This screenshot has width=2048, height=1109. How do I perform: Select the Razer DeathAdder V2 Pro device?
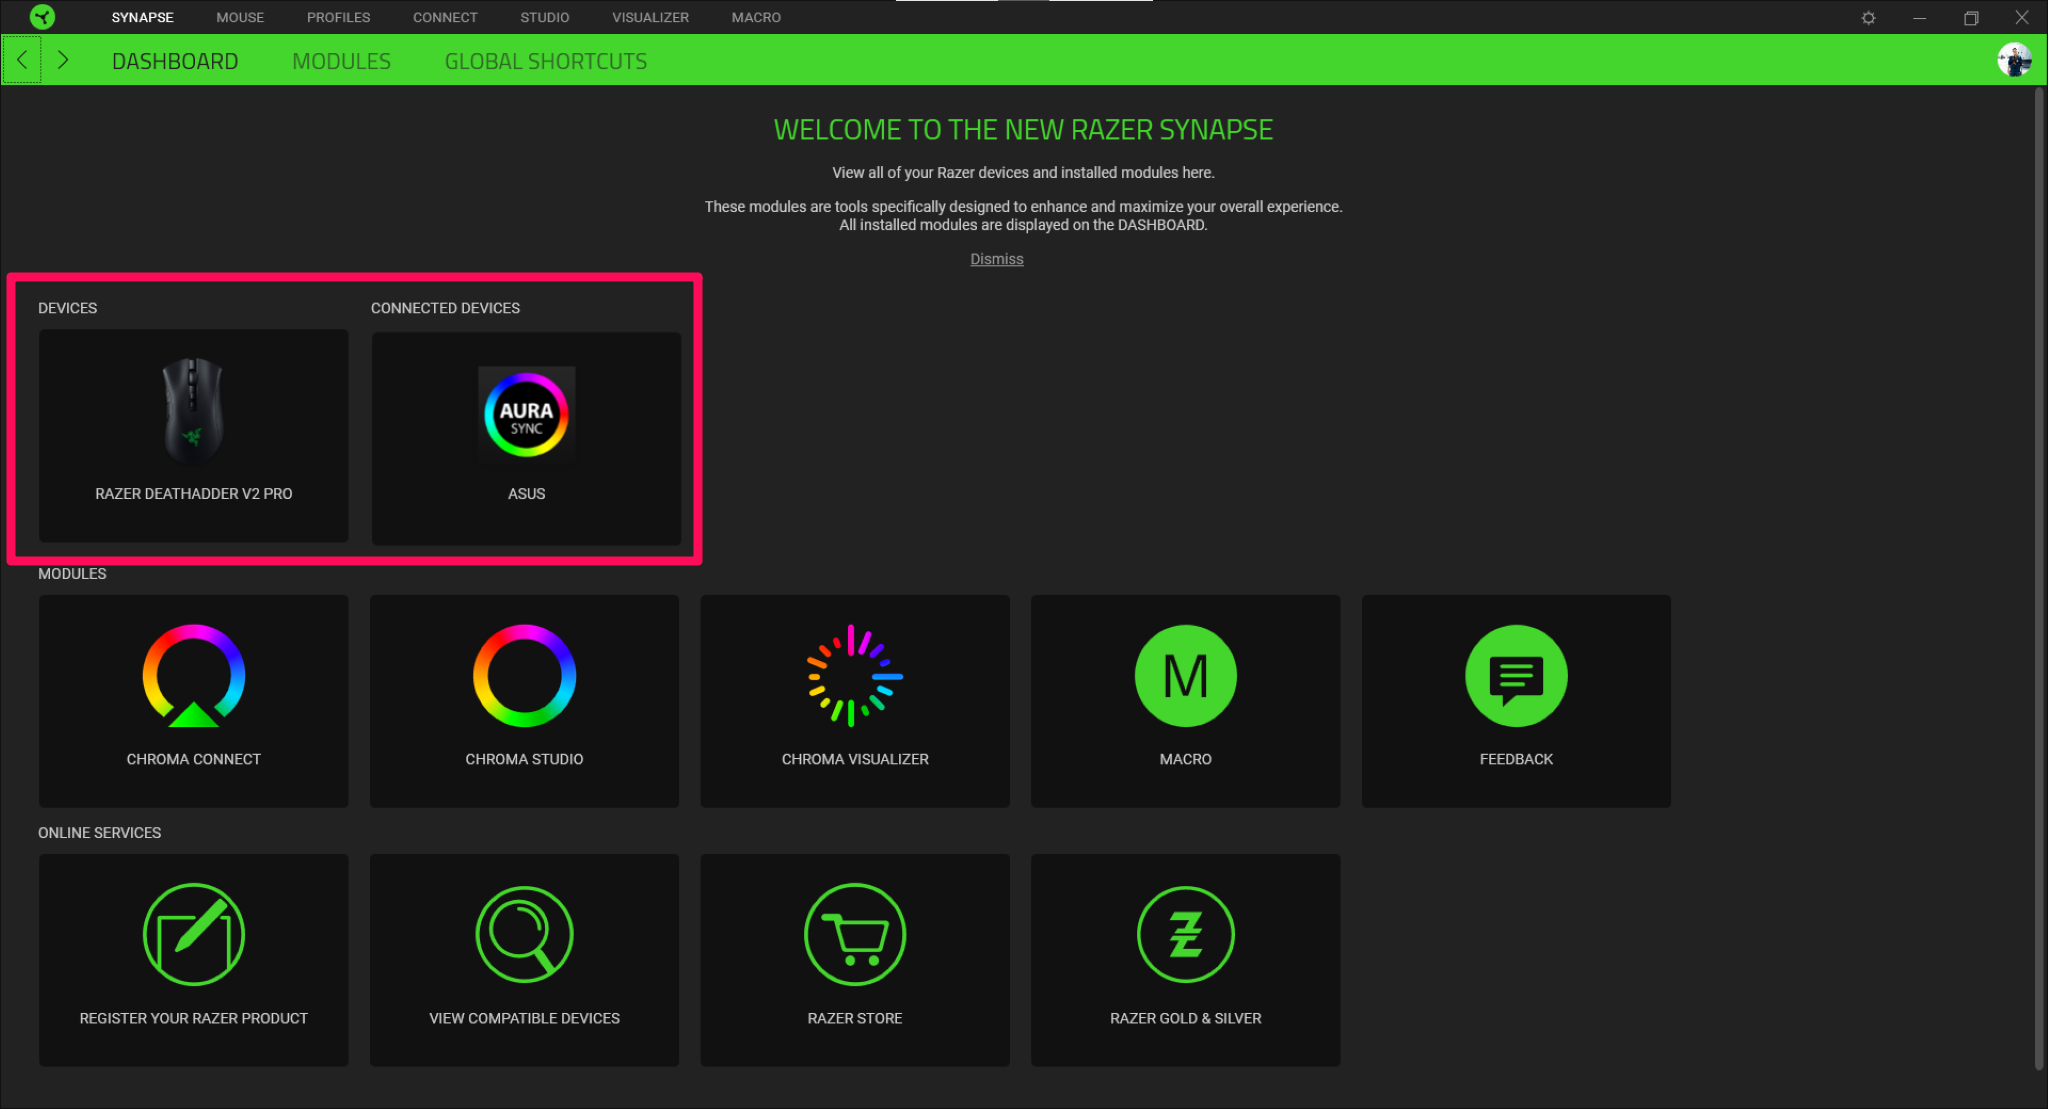click(x=193, y=436)
